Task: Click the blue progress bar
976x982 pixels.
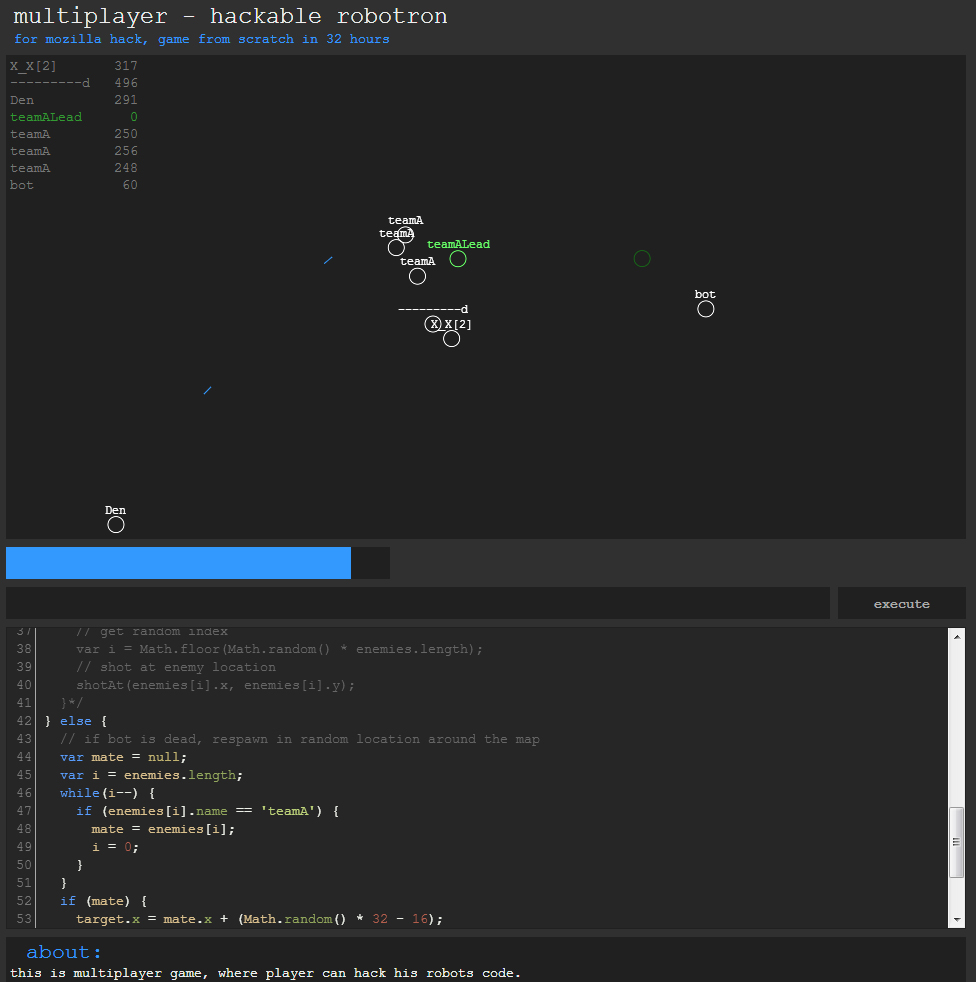Action: click(179, 563)
